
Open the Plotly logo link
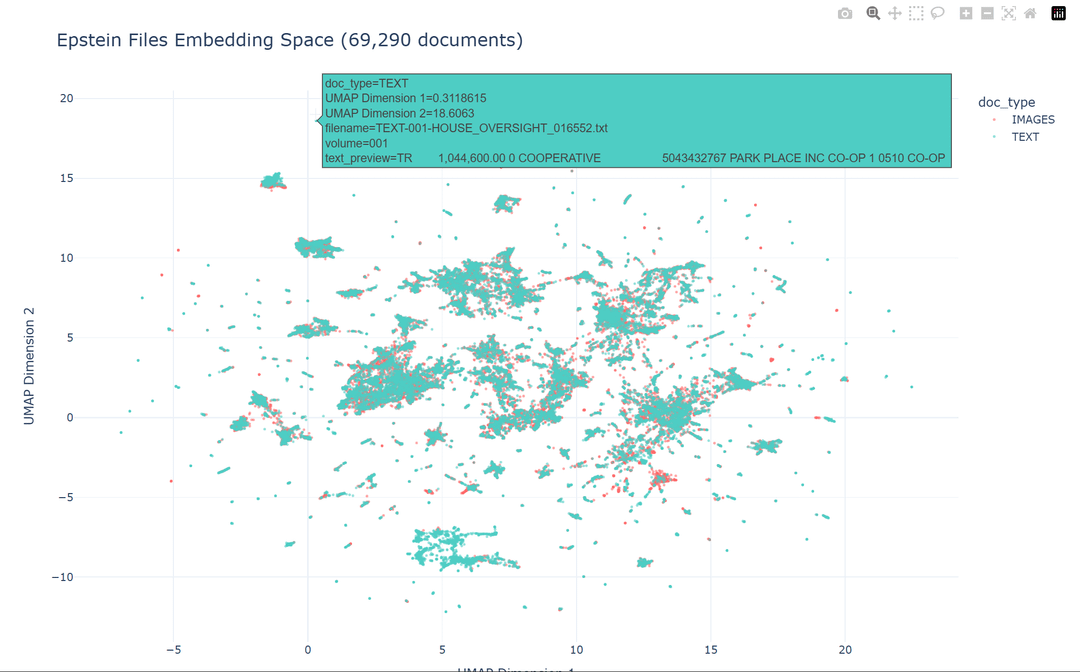[1058, 13]
